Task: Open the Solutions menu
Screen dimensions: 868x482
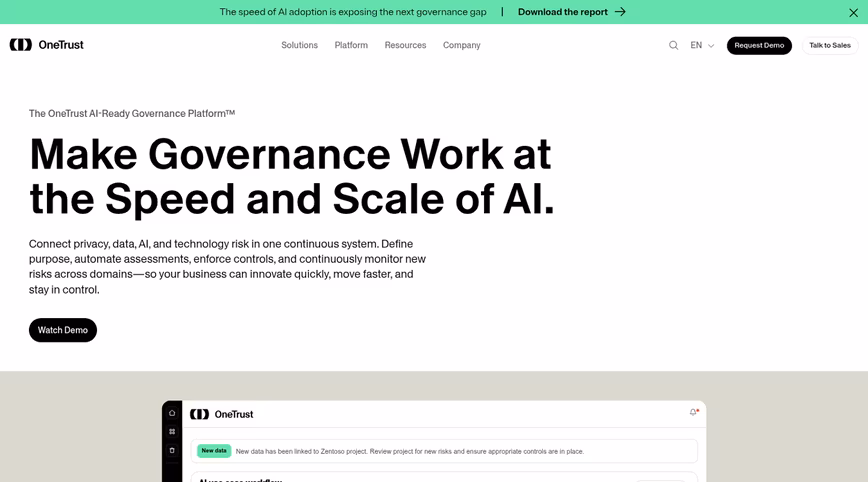Action: coord(299,45)
